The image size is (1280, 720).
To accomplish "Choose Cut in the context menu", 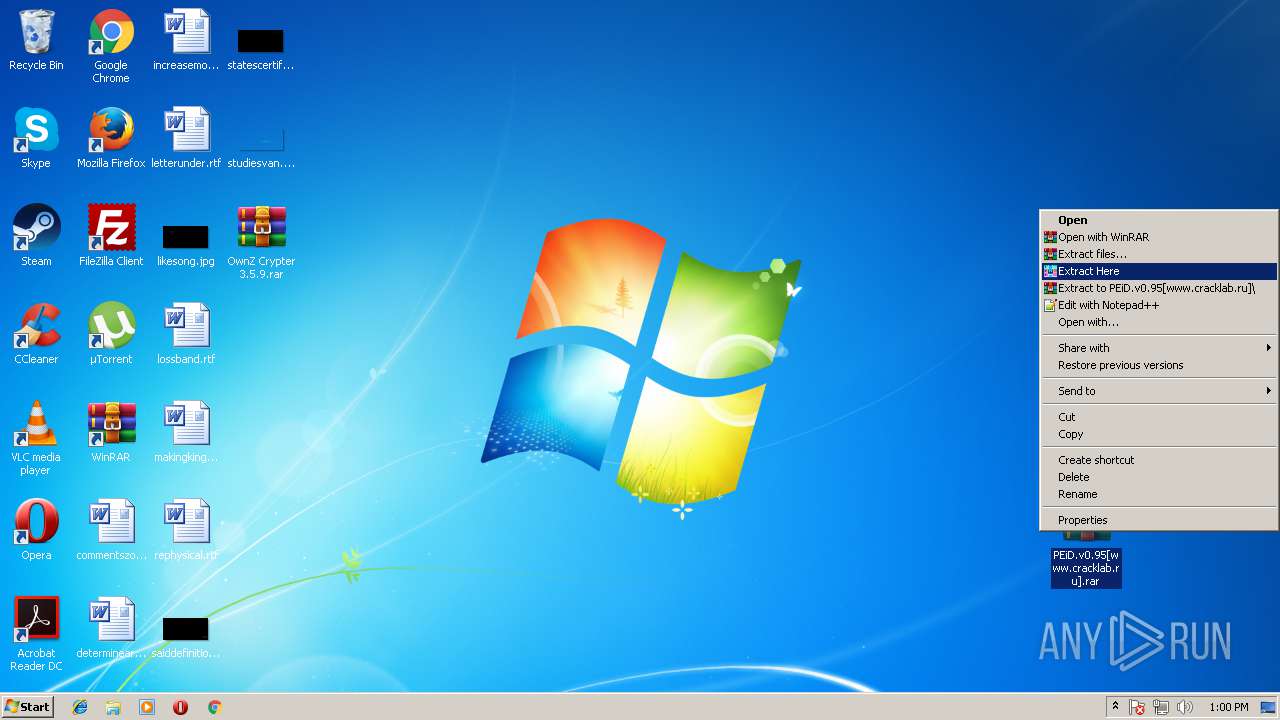I will [1159, 417].
